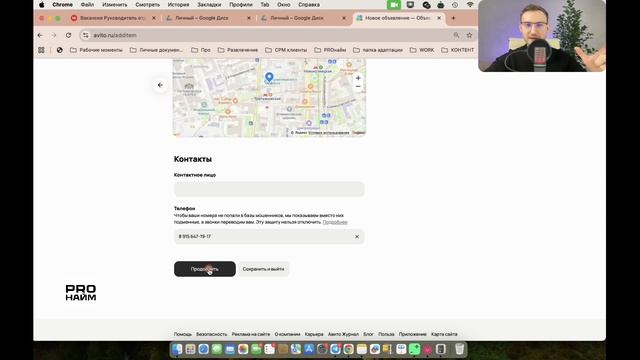Open site info icon in address bar
The height and width of the screenshot is (360, 640).
tap(85, 36)
